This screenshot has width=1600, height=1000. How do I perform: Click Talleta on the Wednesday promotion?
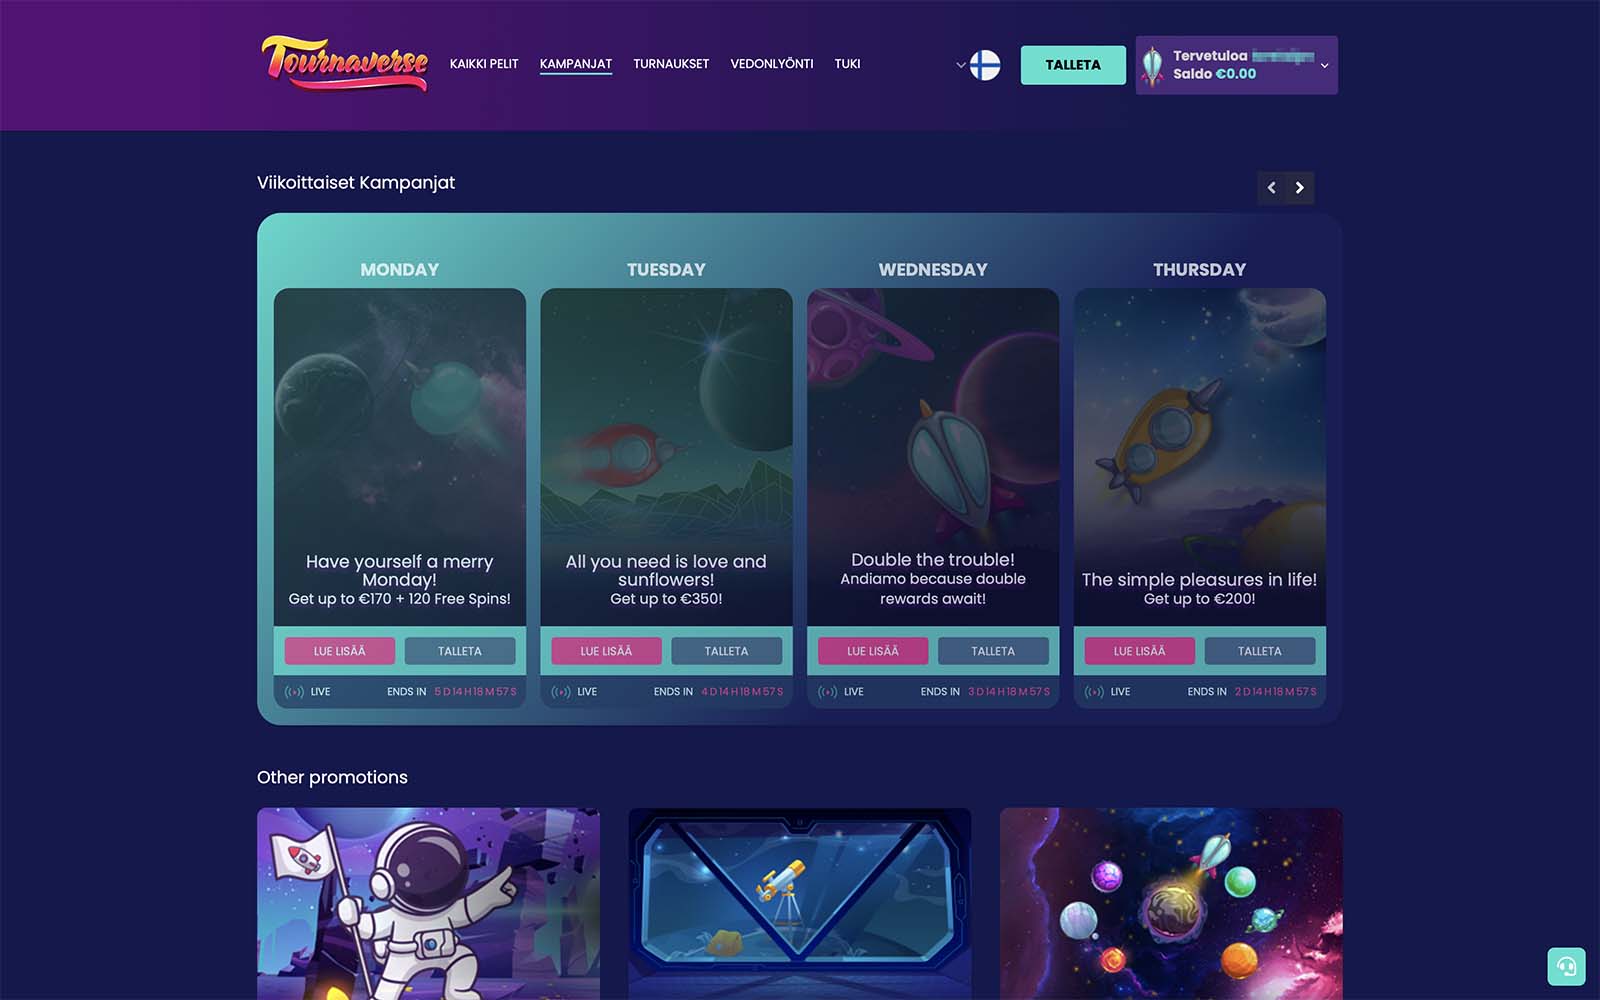tap(993, 651)
